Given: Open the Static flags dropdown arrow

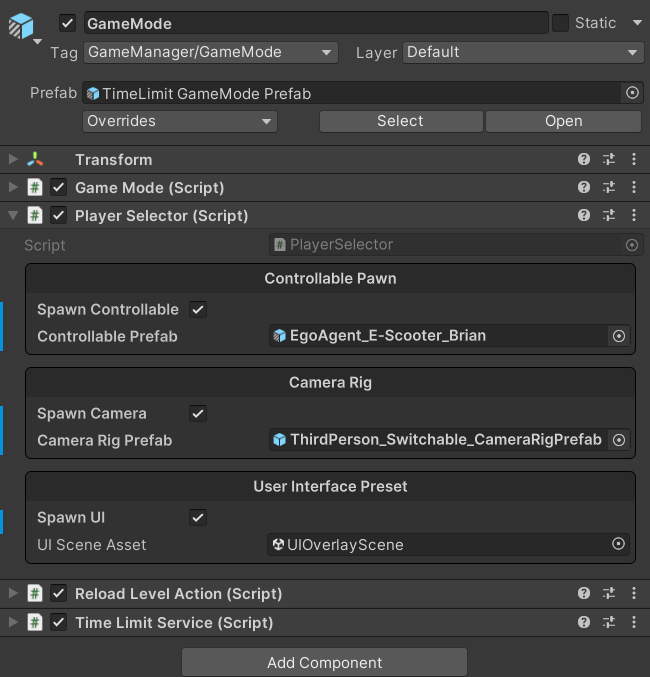Looking at the screenshot, I should [637, 22].
